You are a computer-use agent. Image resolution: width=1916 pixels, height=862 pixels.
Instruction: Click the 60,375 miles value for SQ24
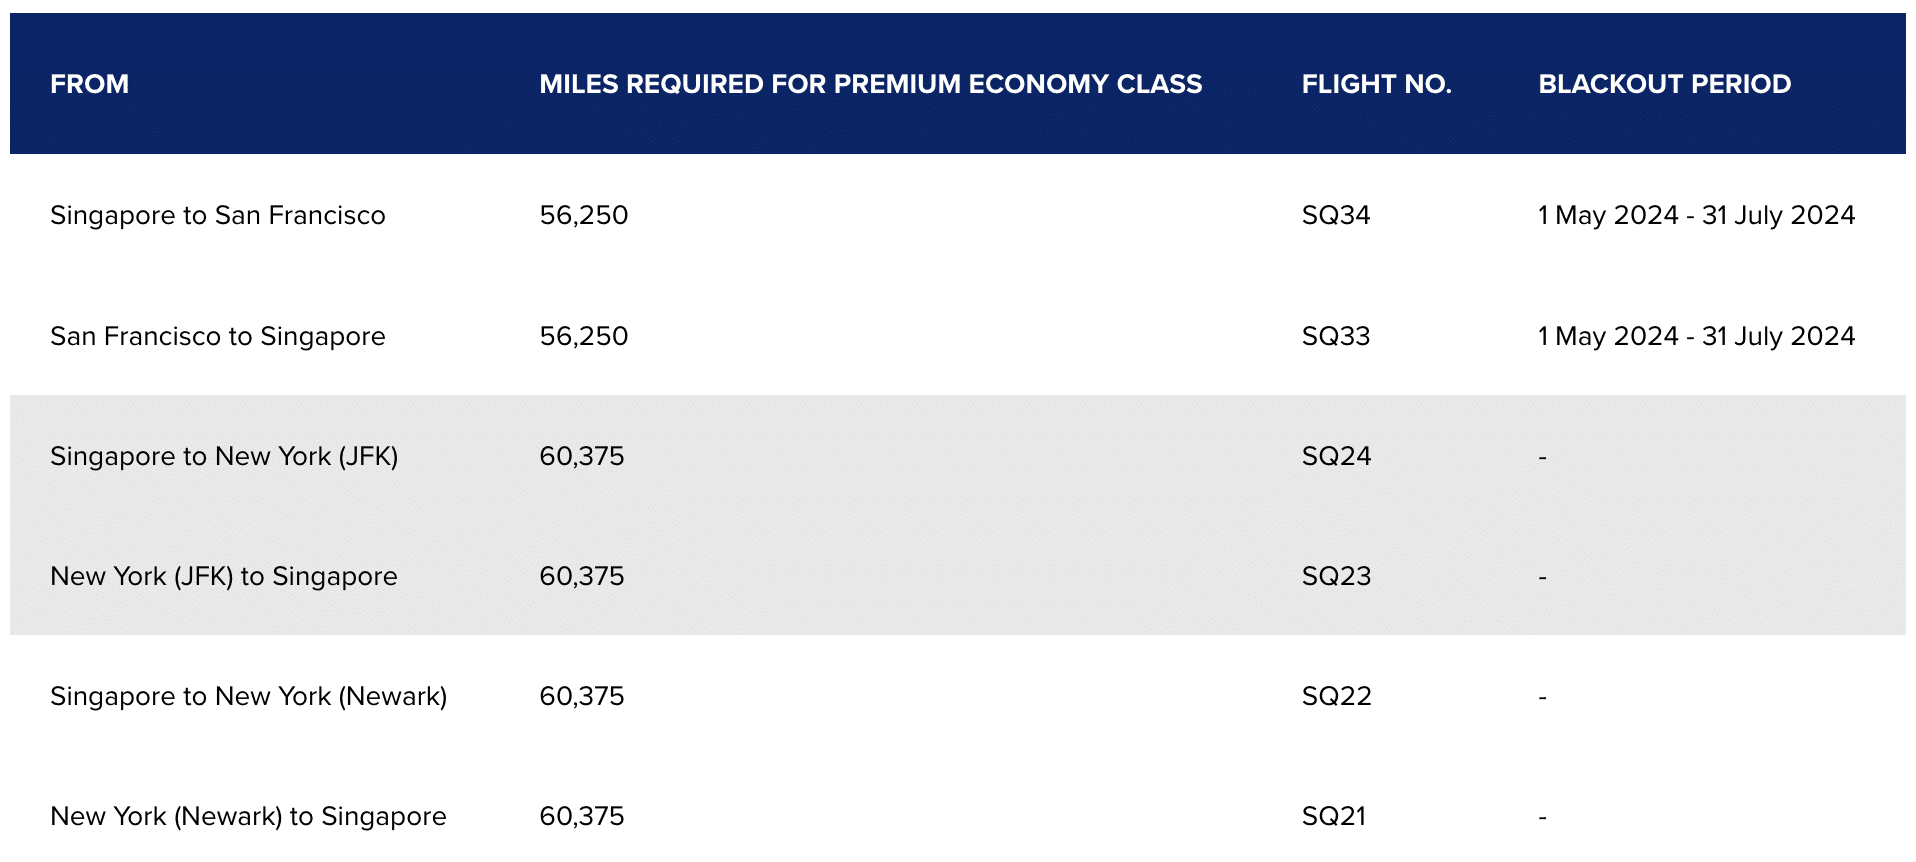click(x=581, y=456)
